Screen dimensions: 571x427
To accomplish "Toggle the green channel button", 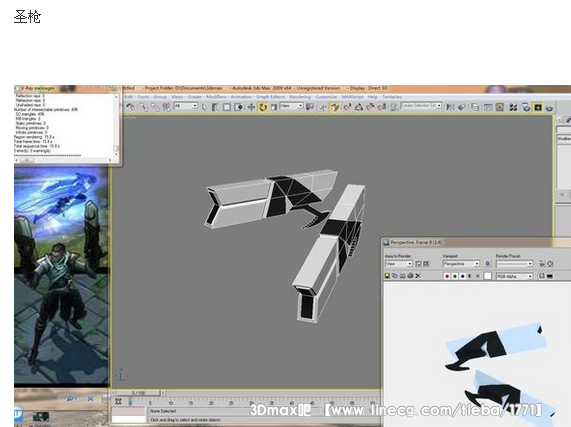I will click(x=455, y=276).
